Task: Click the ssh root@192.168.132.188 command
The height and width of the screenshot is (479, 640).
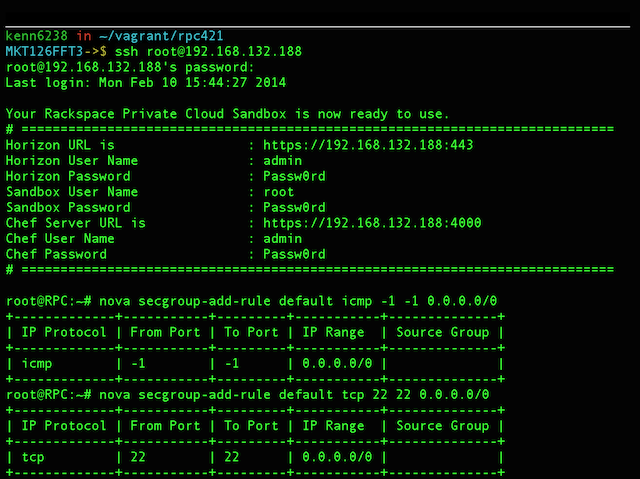Action: pyautogui.click(x=208, y=51)
